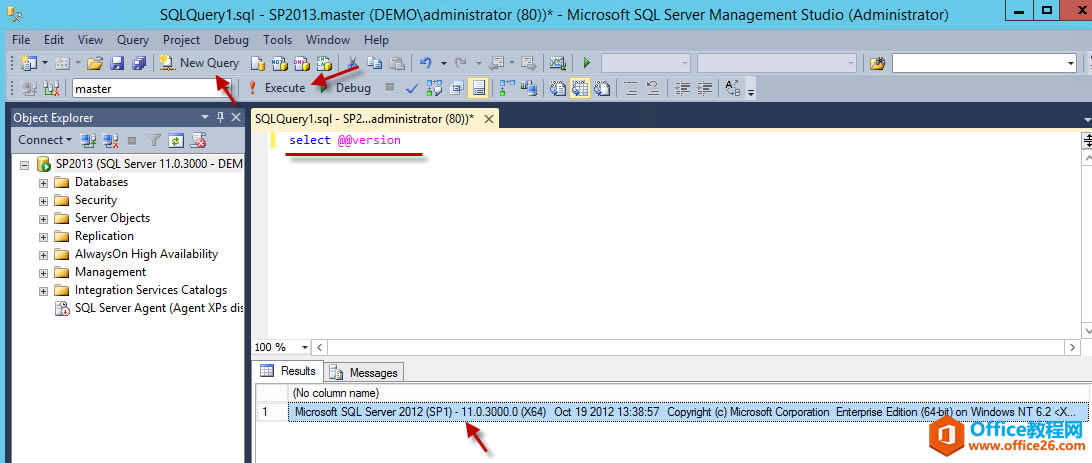
Task: Click Disconnect icon in Object Explorer
Action: pyautogui.click(x=110, y=140)
